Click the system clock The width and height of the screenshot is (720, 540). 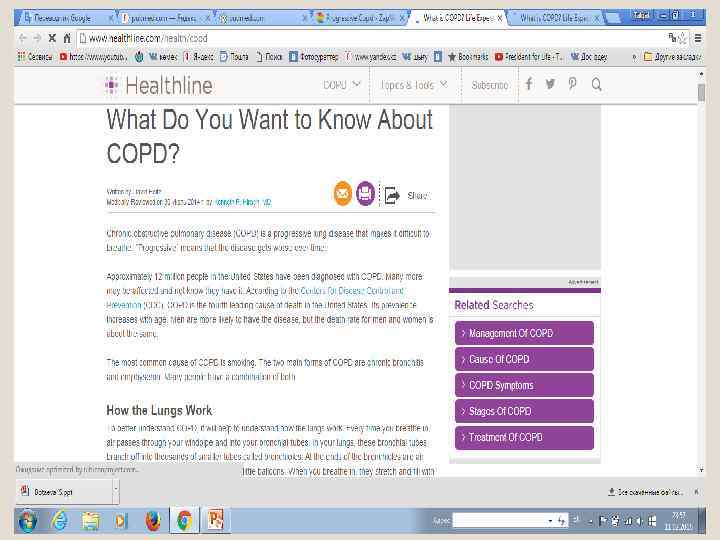click(x=678, y=521)
